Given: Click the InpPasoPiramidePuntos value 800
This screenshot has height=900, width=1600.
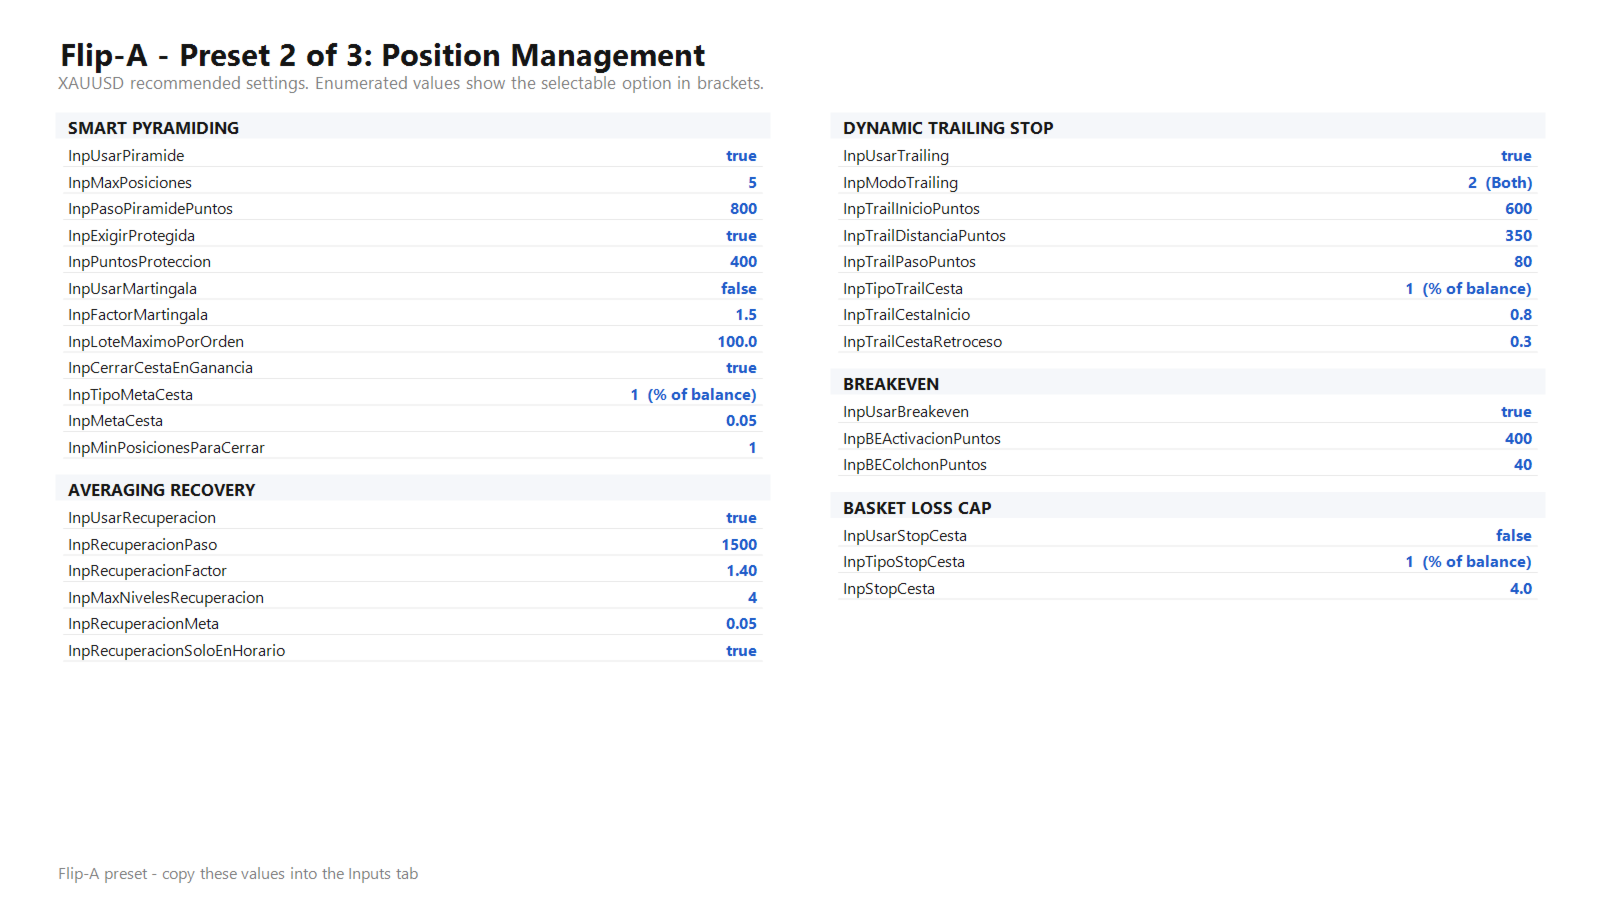Looking at the screenshot, I should (743, 209).
